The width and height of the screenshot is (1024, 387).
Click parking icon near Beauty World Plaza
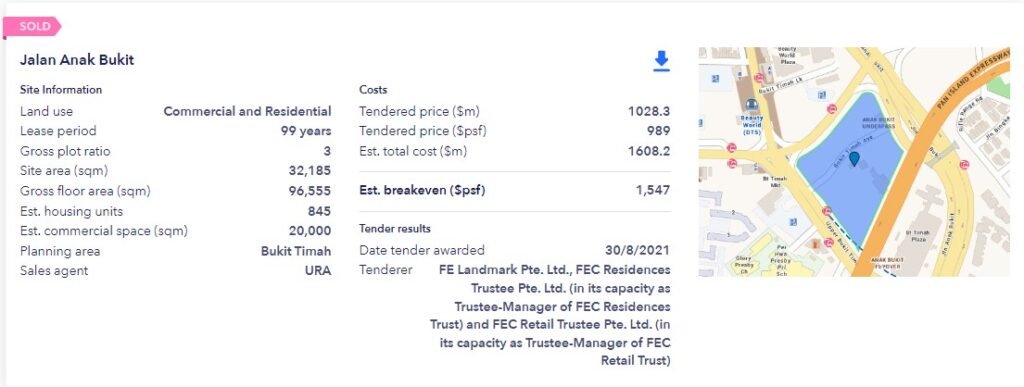click(822, 95)
